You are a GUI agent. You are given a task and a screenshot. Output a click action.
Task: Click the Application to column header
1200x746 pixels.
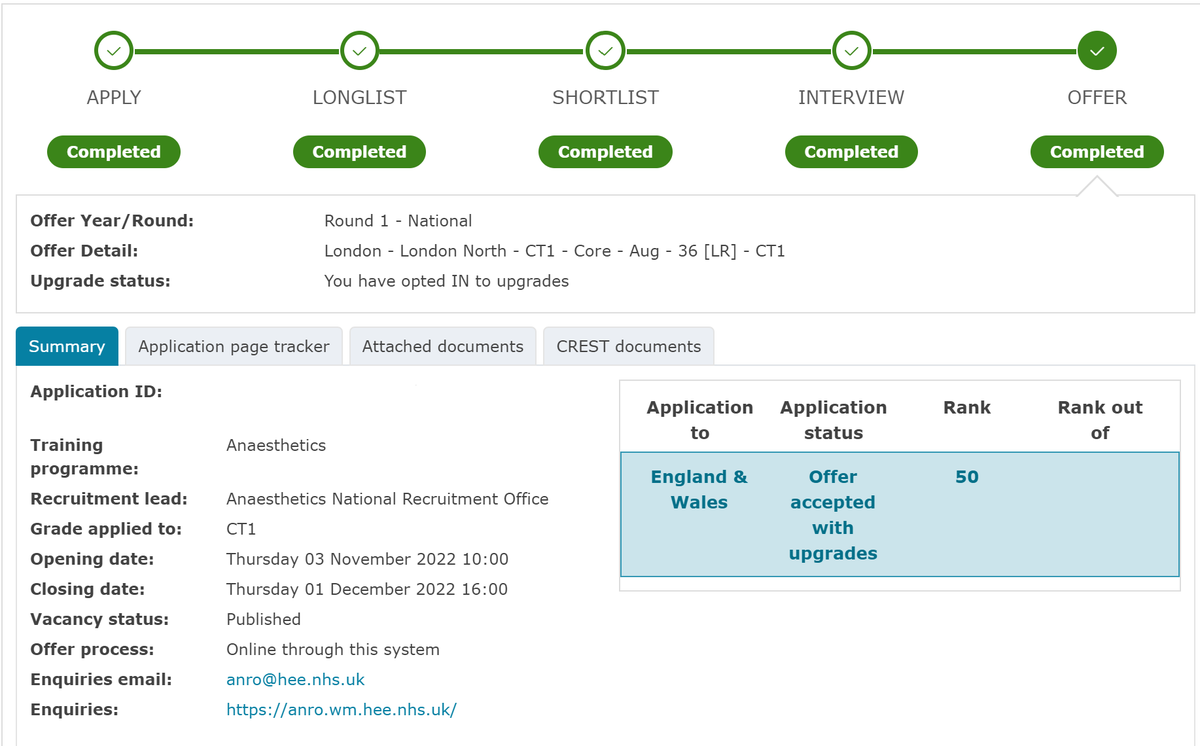pyautogui.click(x=700, y=420)
